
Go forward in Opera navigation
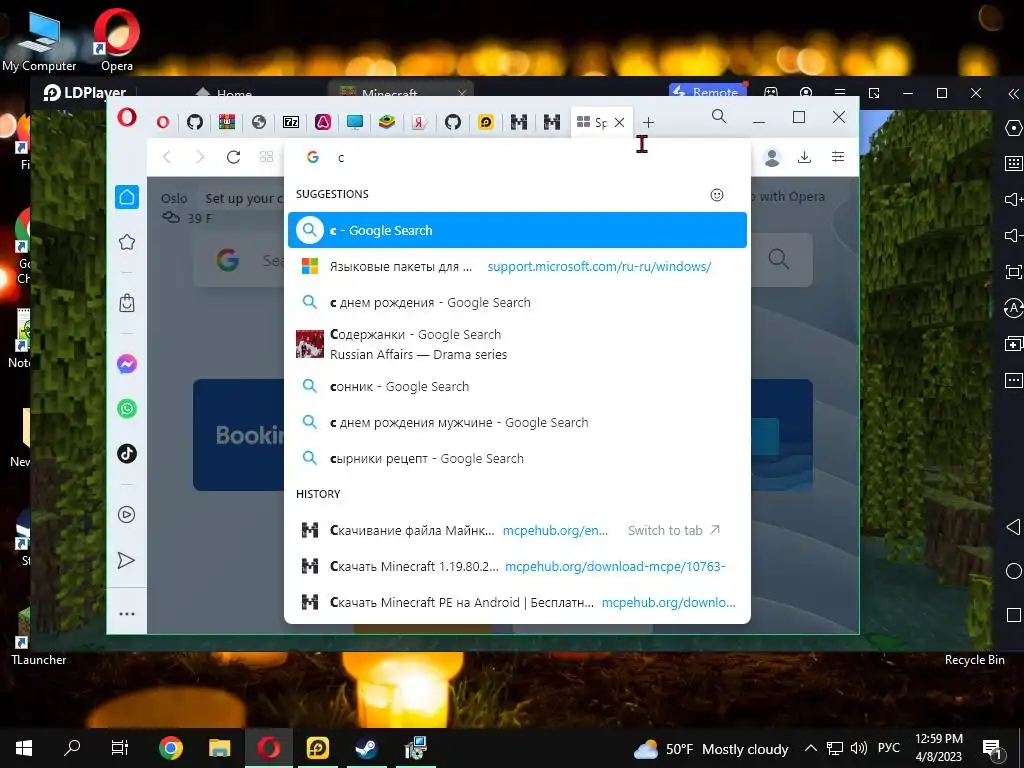[x=200, y=157]
